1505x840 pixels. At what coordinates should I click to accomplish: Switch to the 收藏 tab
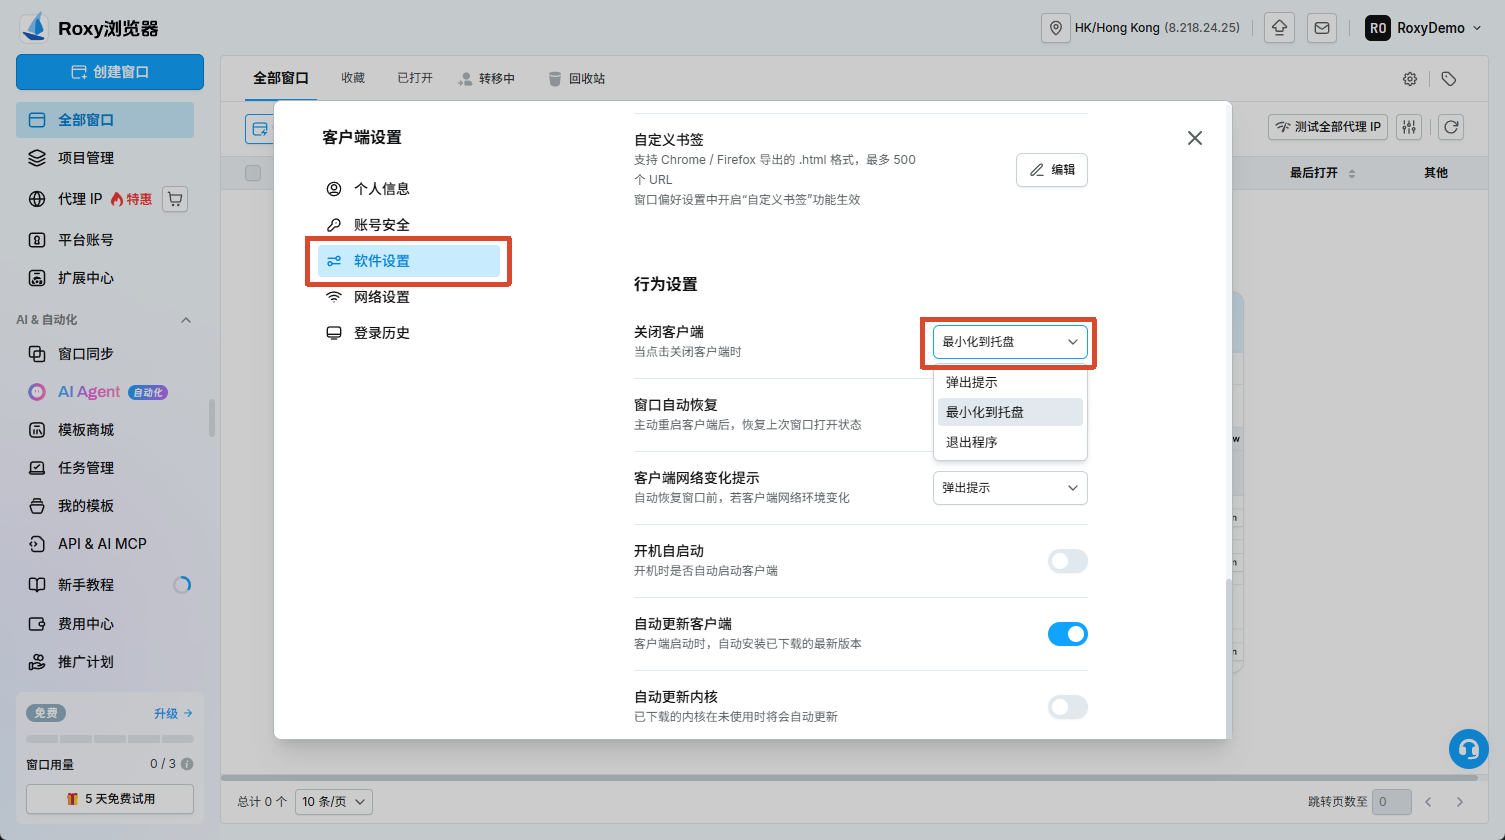[x=353, y=78]
